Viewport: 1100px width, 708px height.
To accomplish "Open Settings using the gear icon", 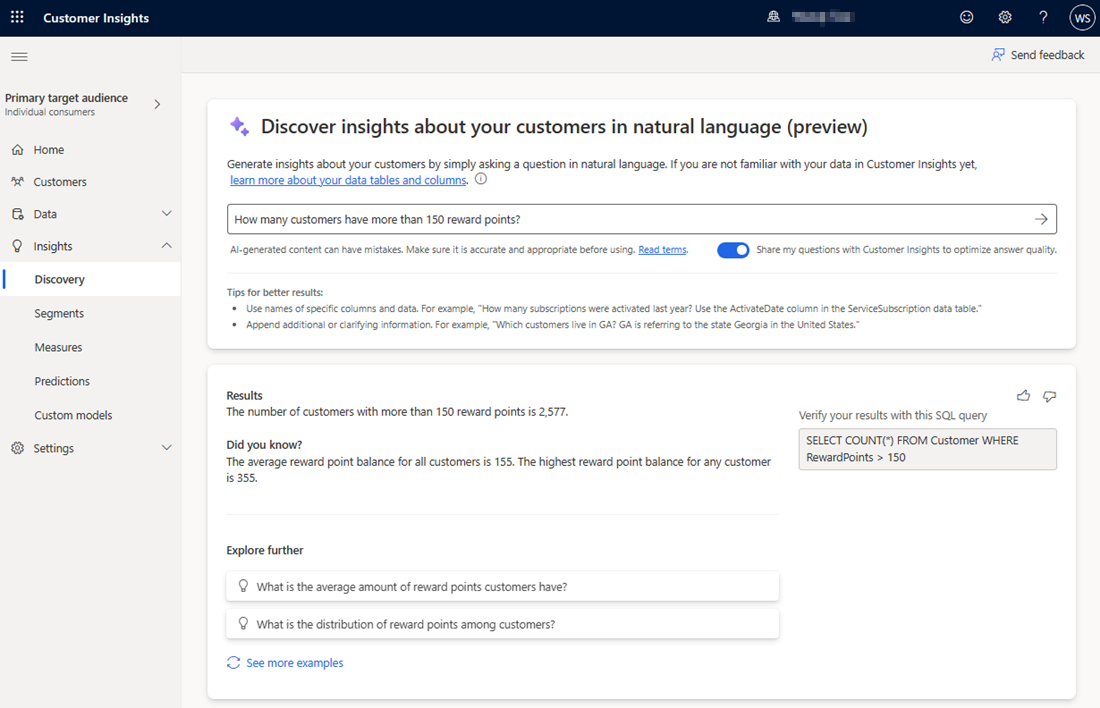I will (x=1005, y=17).
